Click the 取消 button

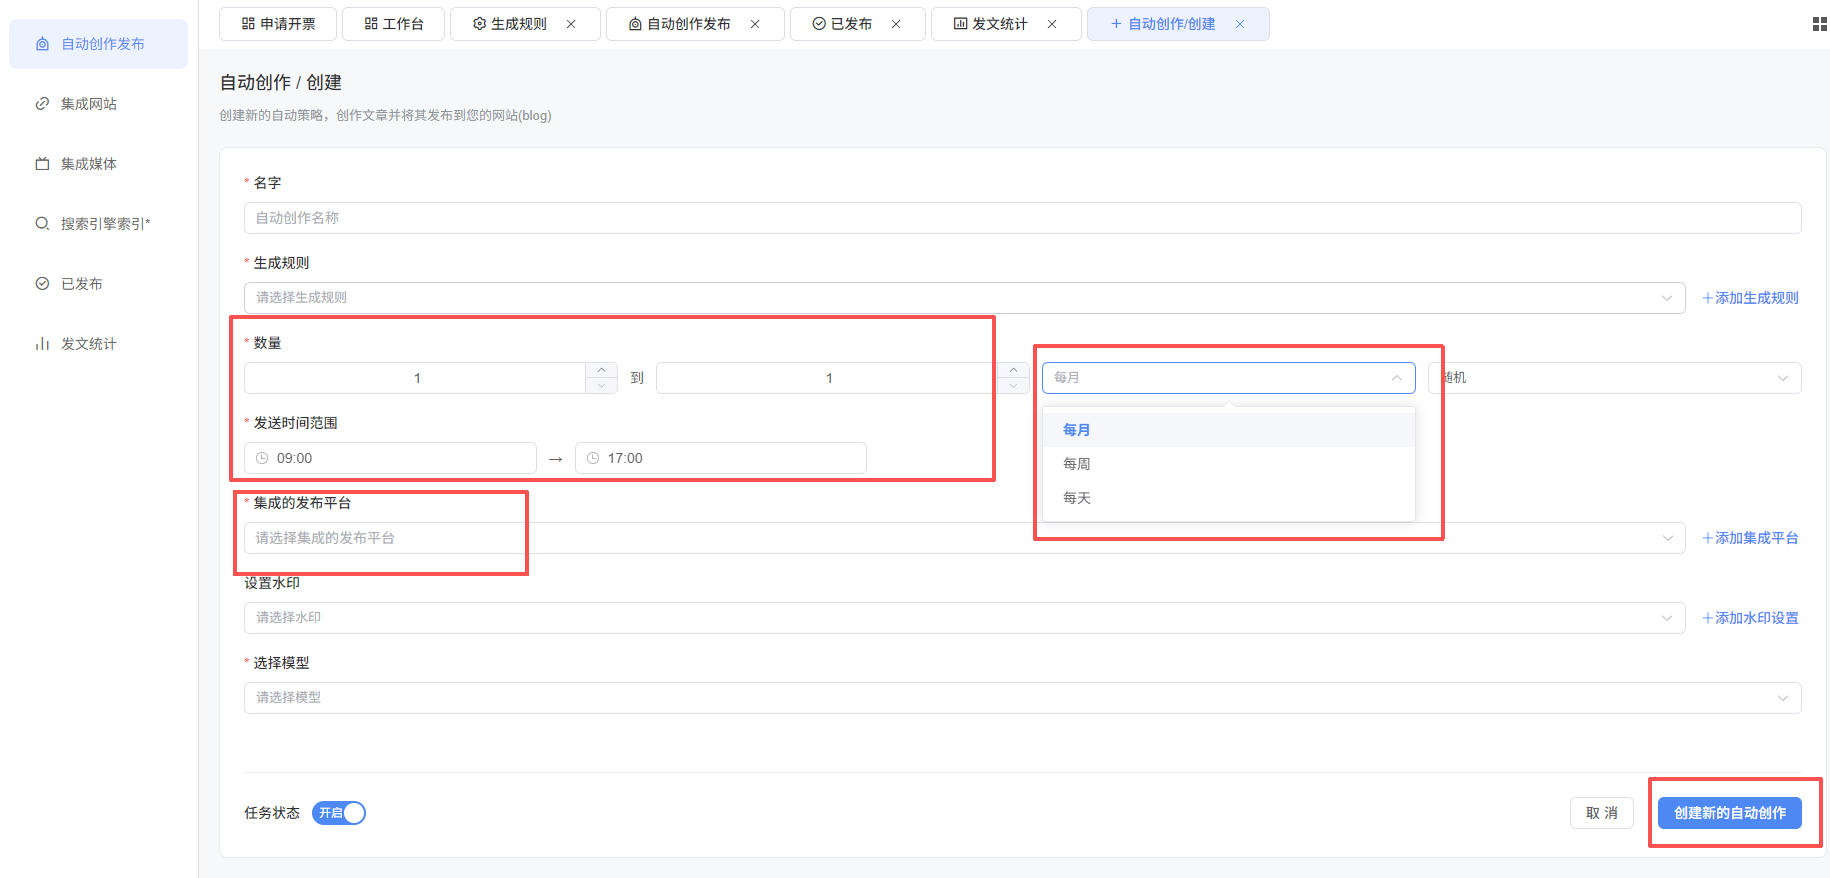[x=1601, y=813]
